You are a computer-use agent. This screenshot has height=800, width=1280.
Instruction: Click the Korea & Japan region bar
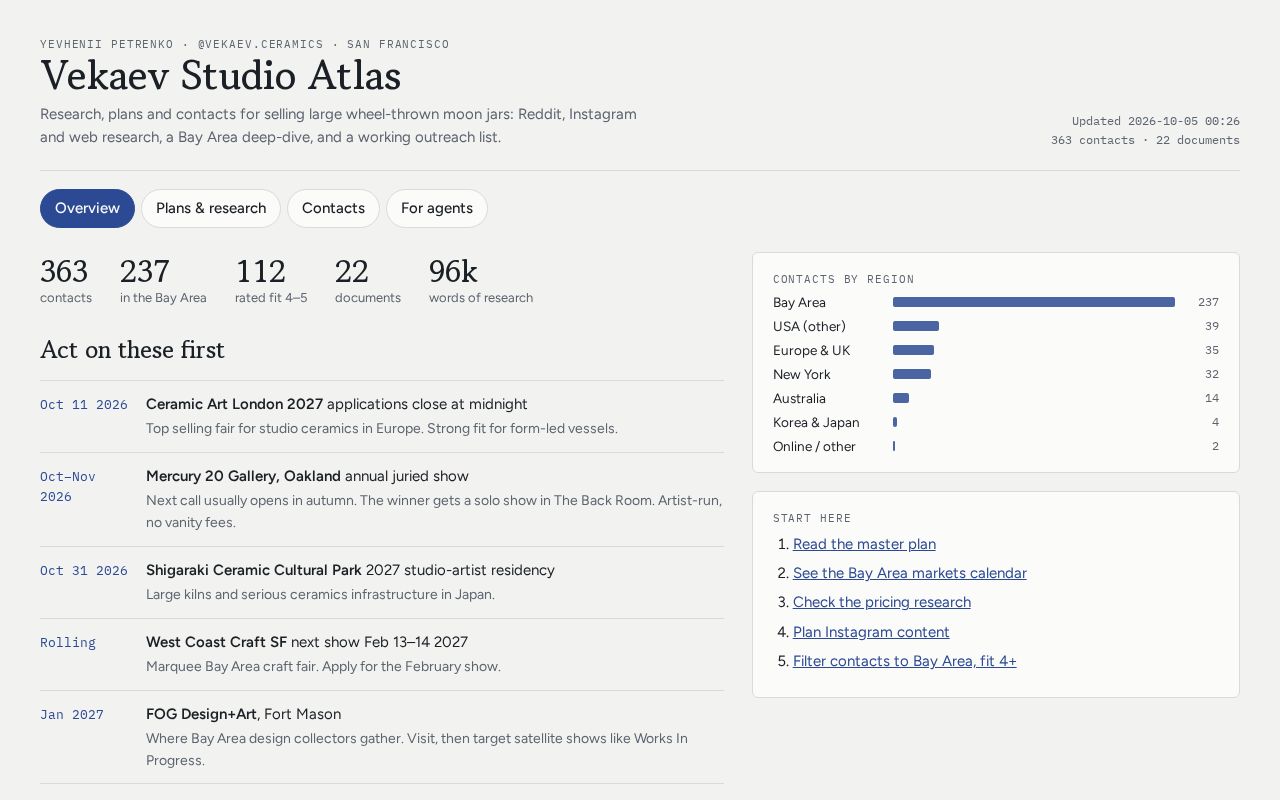(x=895, y=422)
